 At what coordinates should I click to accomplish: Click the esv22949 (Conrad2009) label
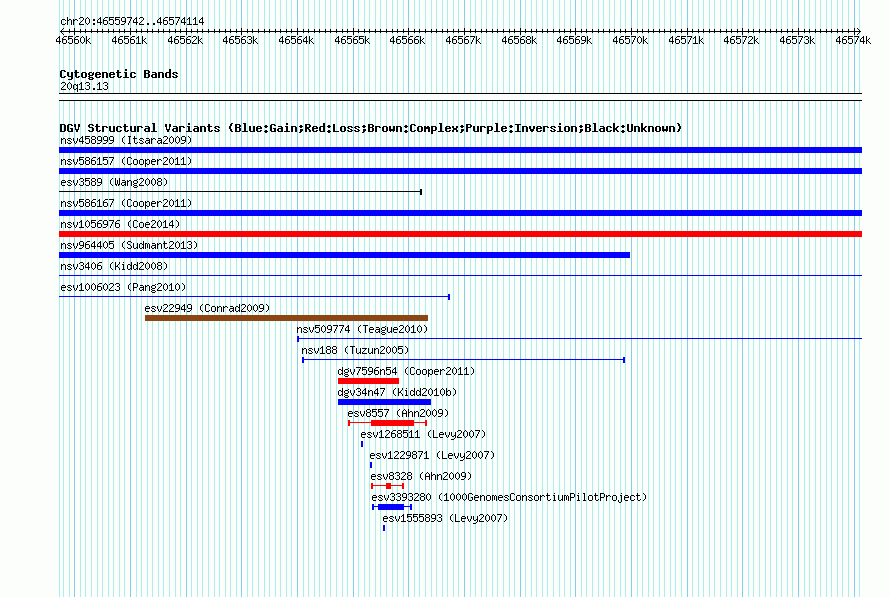[x=207, y=308]
